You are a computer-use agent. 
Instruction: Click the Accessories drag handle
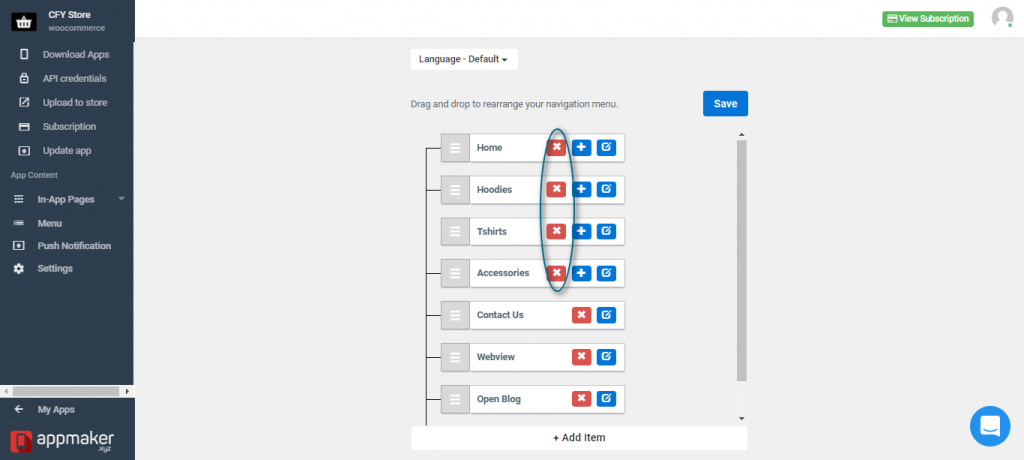455,273
